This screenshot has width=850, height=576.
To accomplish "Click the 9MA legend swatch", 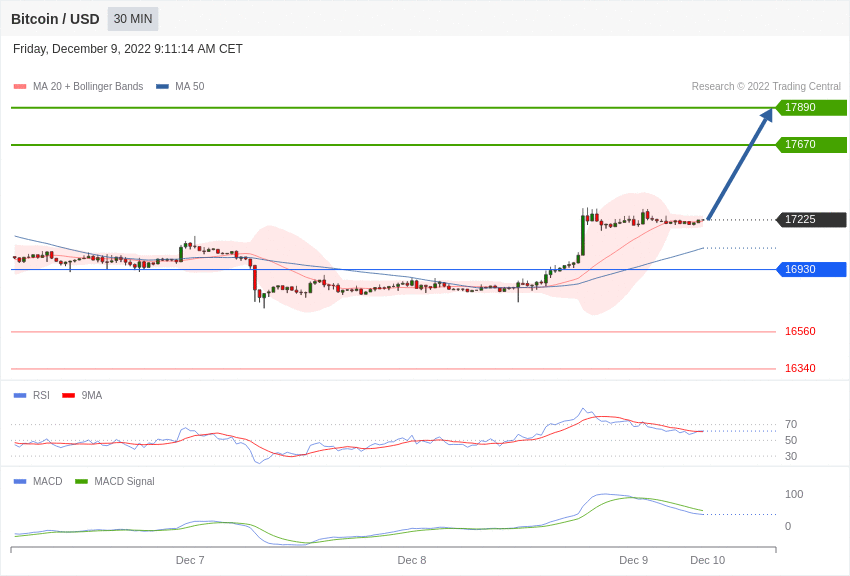I will click(x=69, y=396).
